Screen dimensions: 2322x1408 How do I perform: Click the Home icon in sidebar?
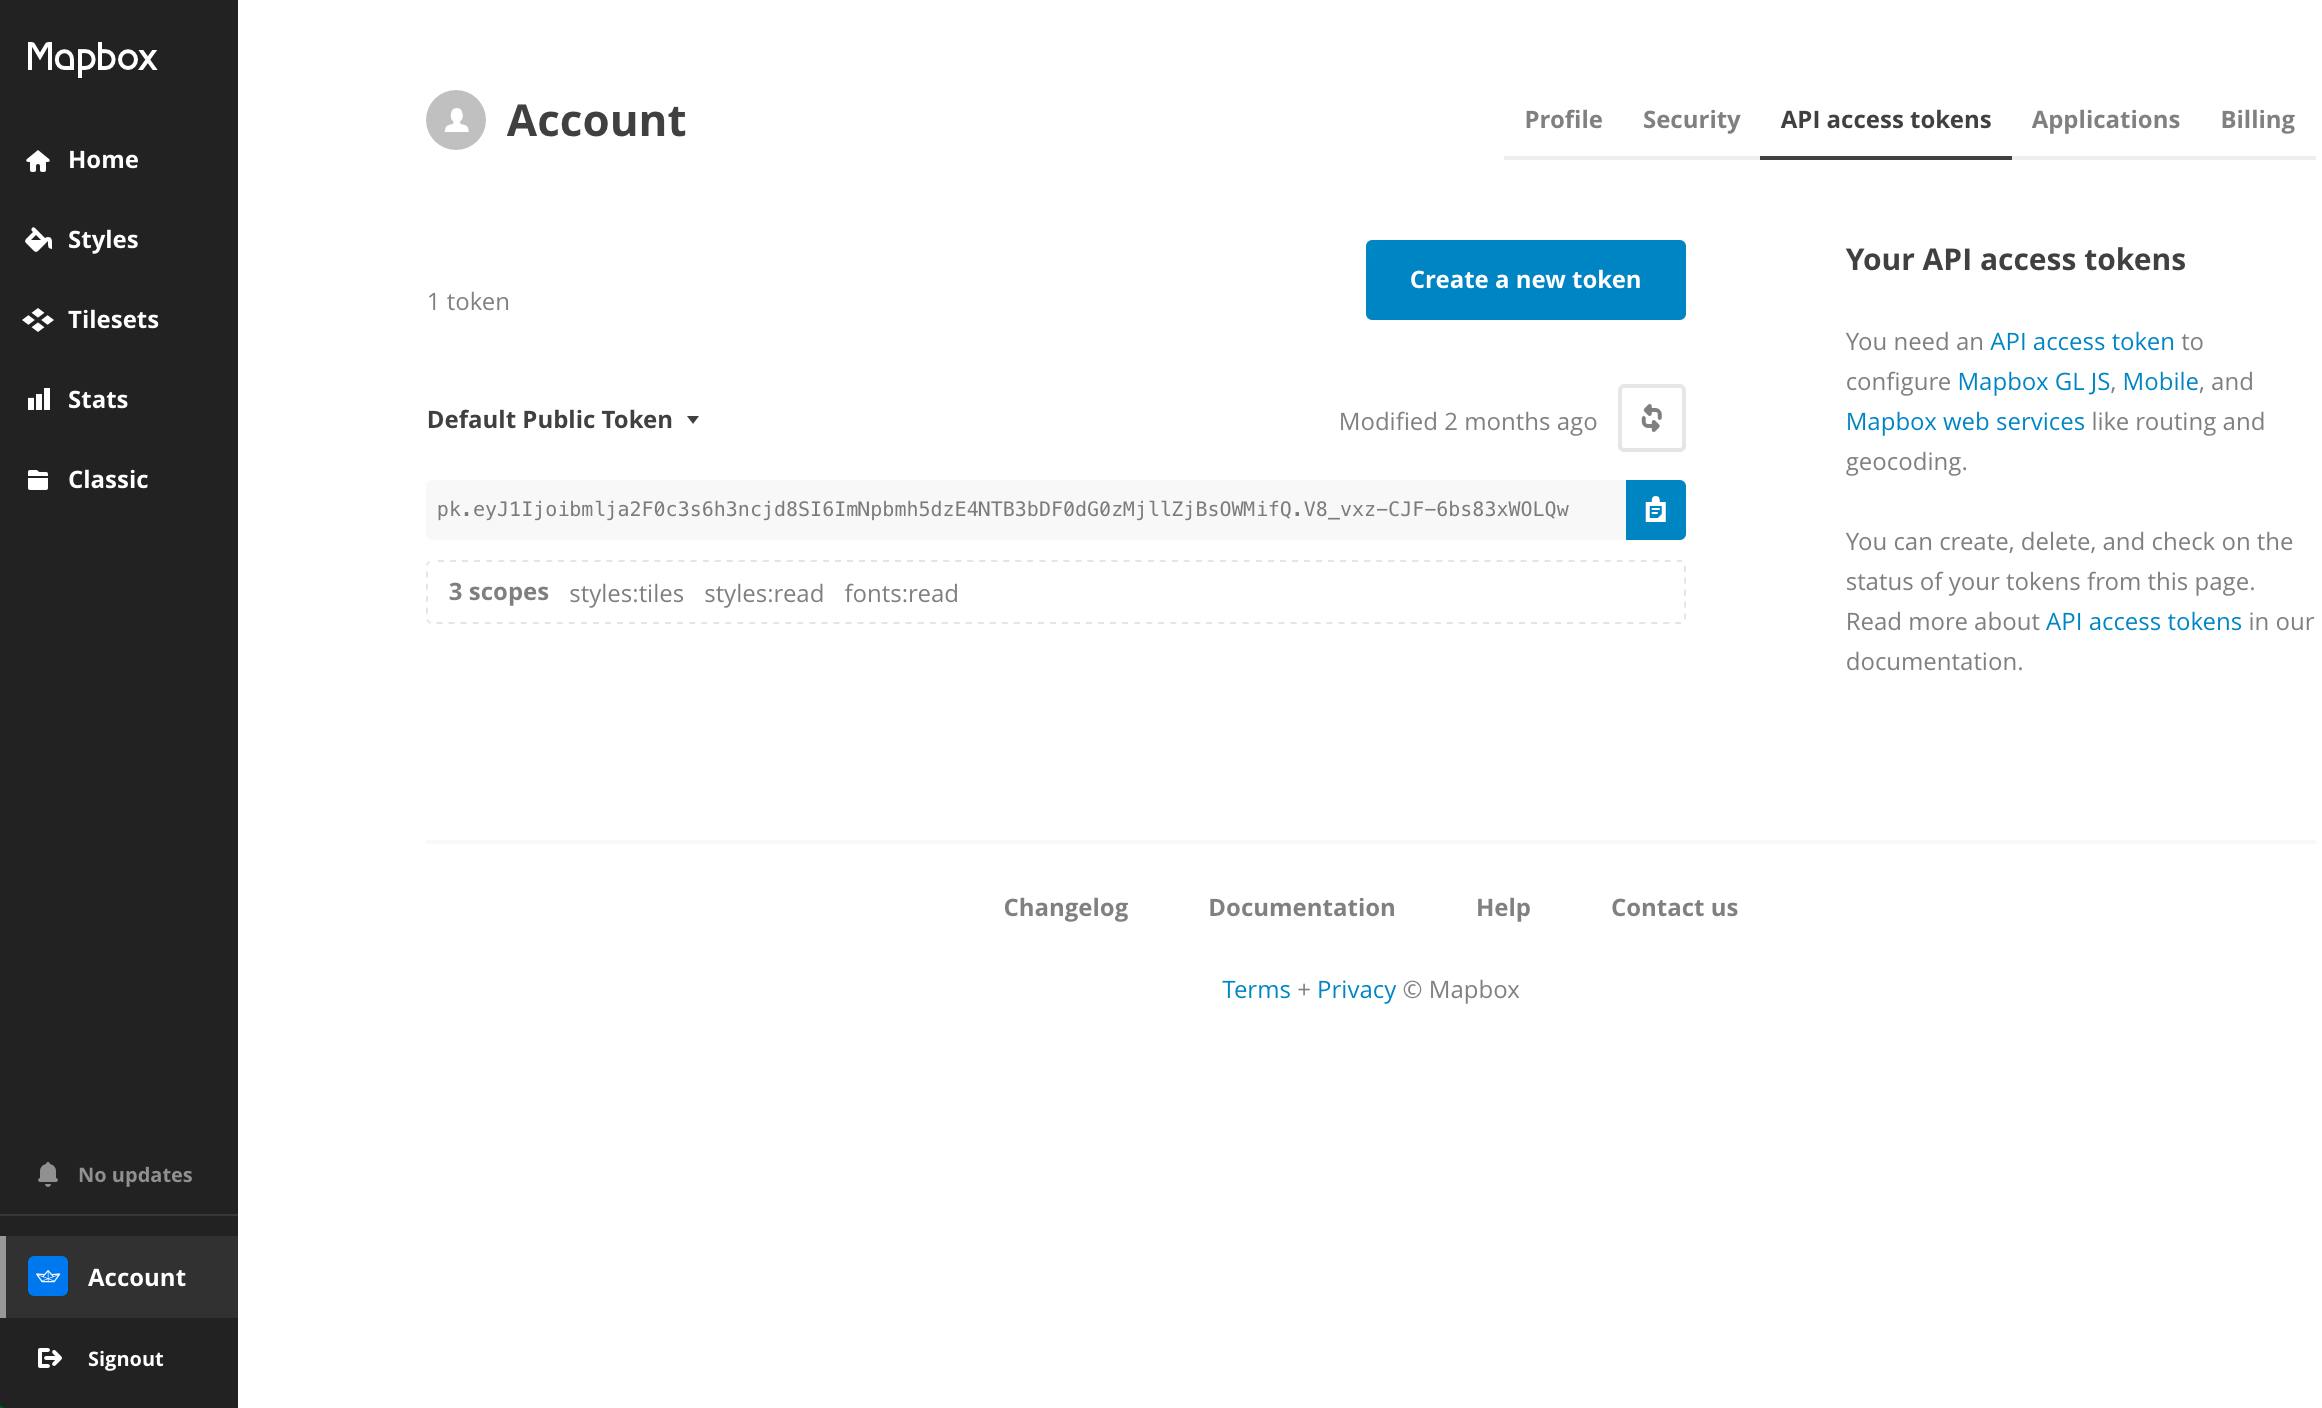point(38,161)
